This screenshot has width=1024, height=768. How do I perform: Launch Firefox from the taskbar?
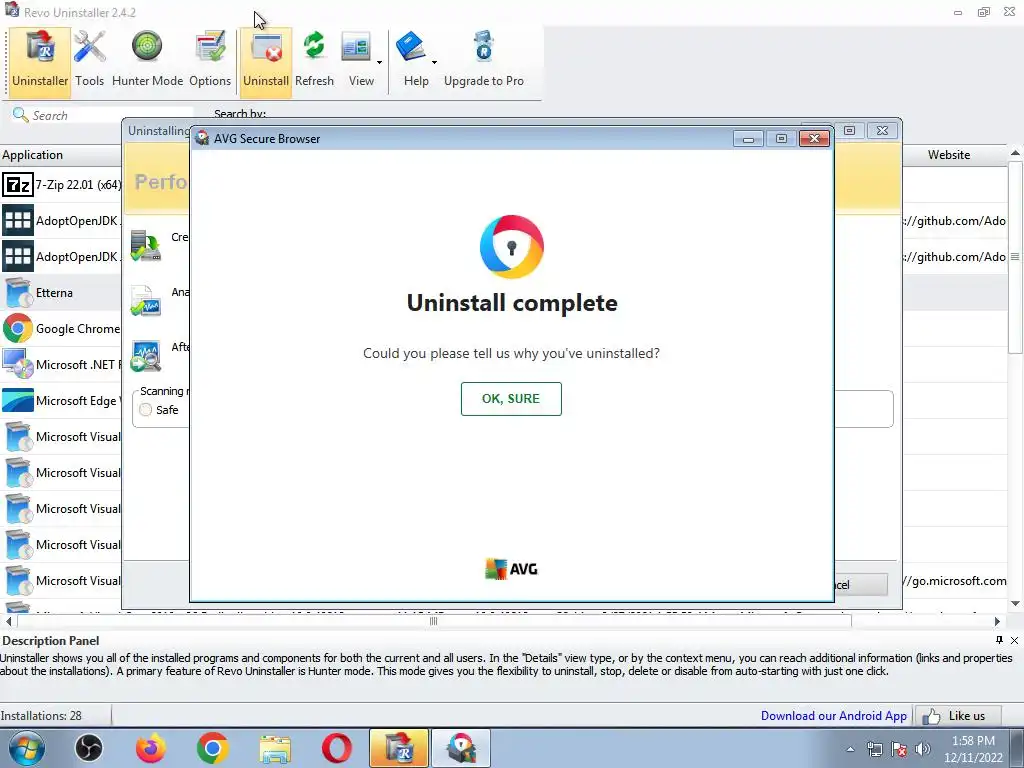click(151, 748)
